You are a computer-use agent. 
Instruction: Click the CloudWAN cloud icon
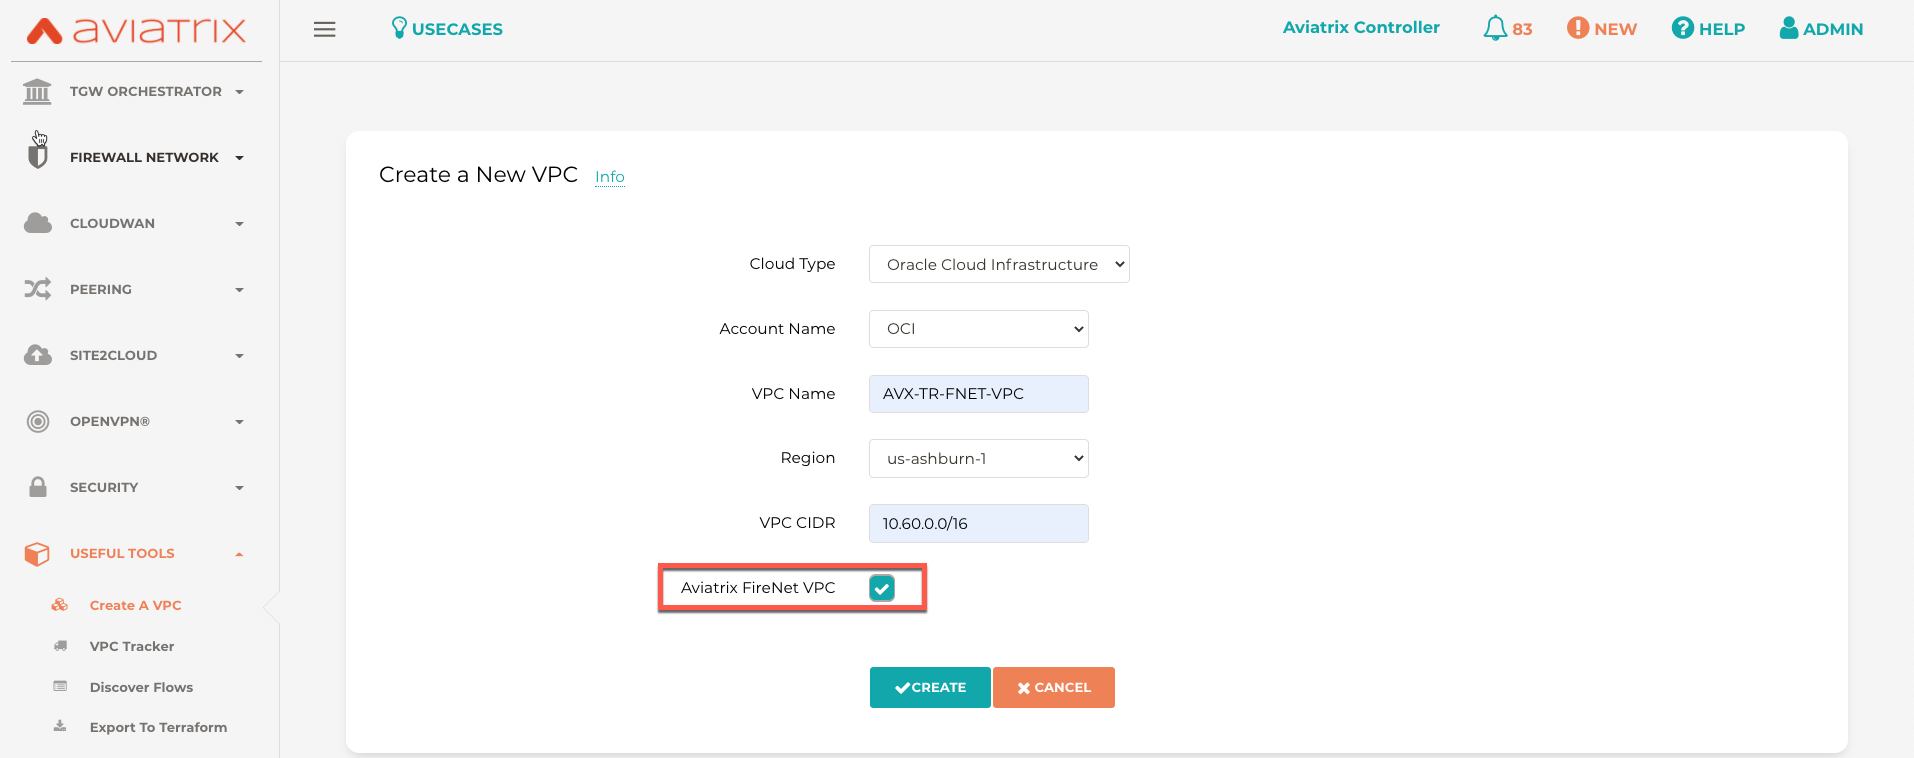click(38, 223)
